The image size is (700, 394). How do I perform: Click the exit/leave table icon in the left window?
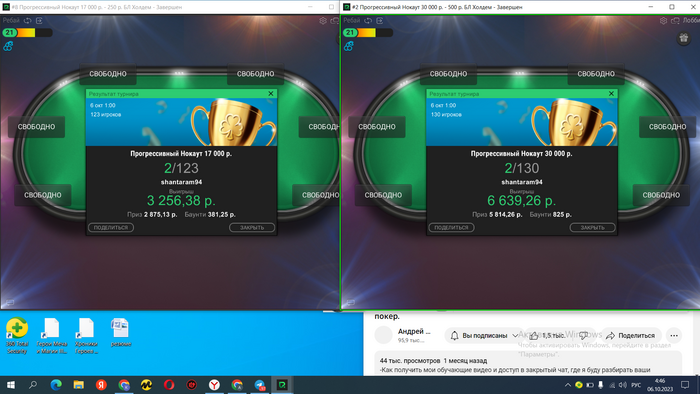pos(39,21)
